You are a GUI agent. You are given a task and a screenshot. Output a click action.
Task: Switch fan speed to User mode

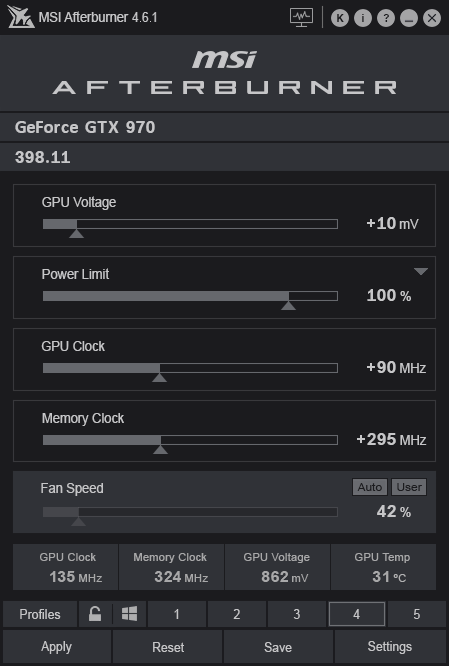[409, 487]
